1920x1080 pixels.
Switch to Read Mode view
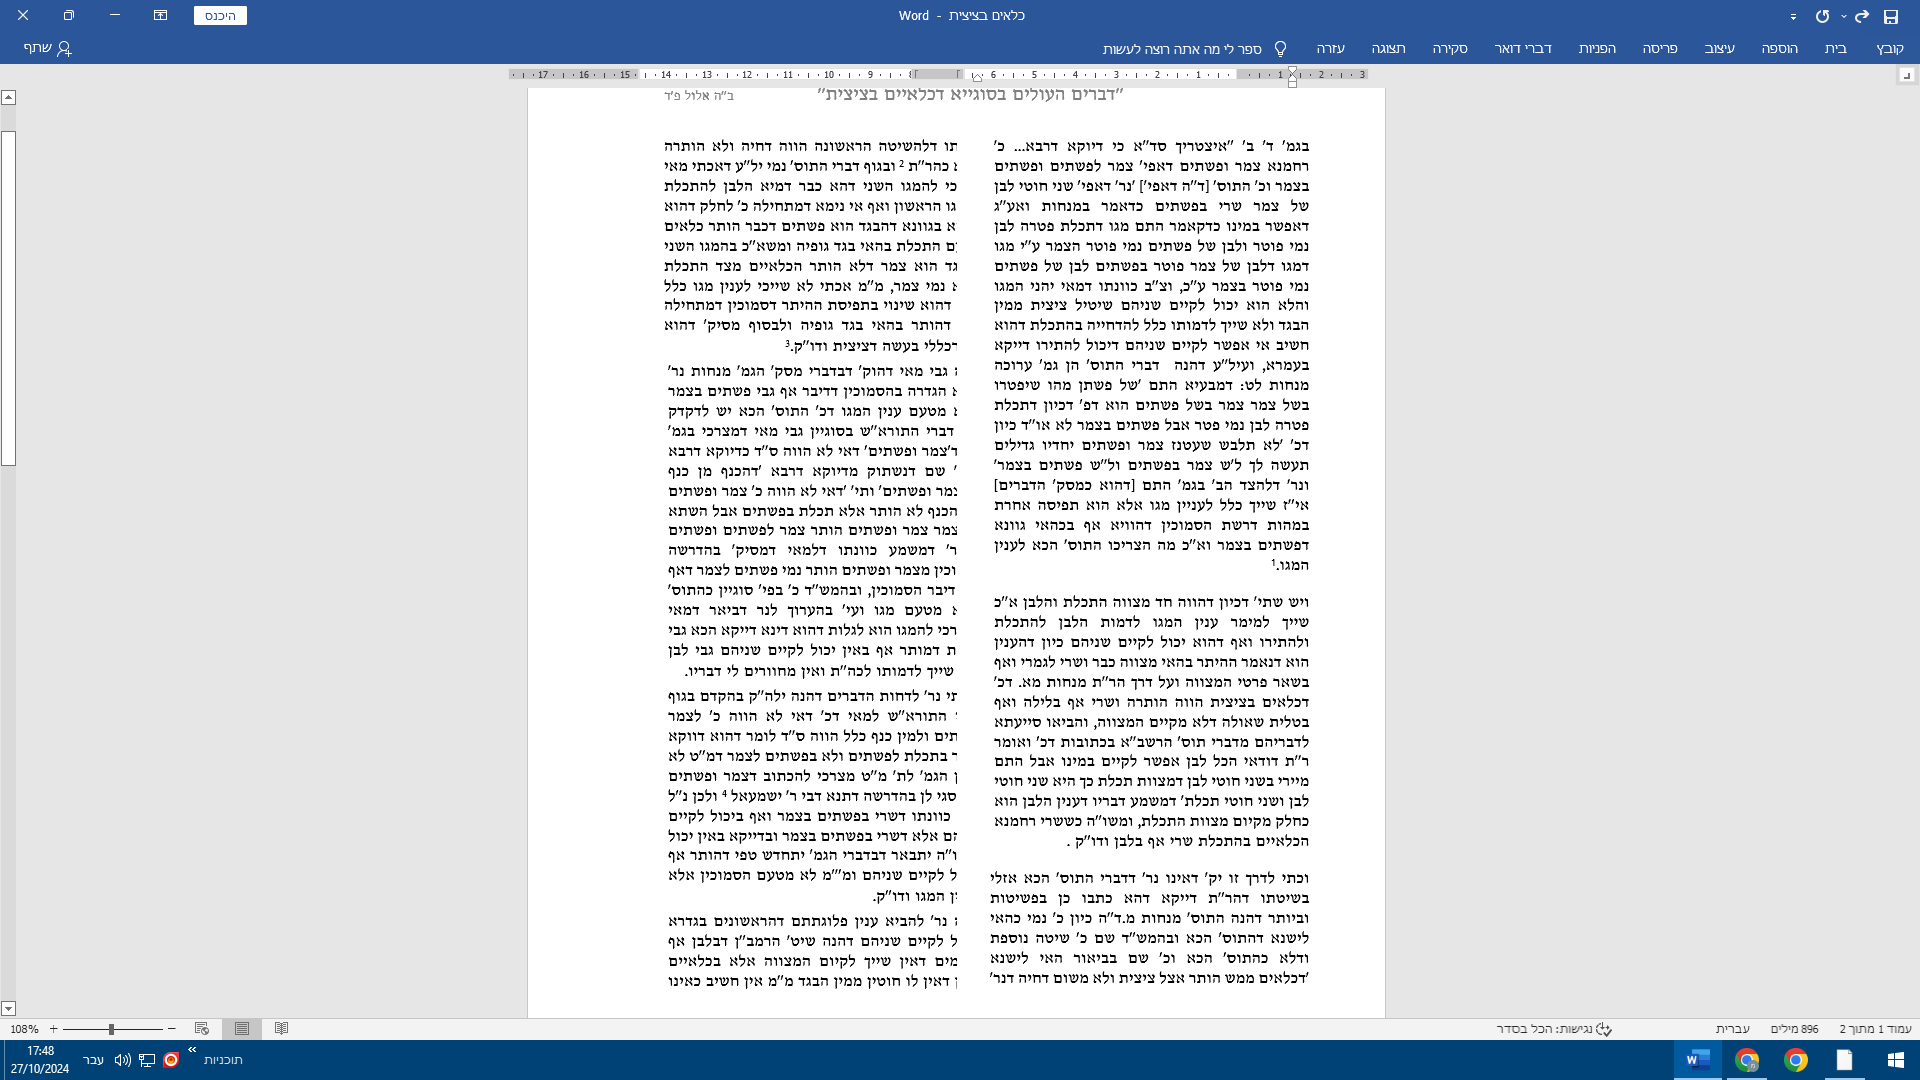(x=282, y=1029)
